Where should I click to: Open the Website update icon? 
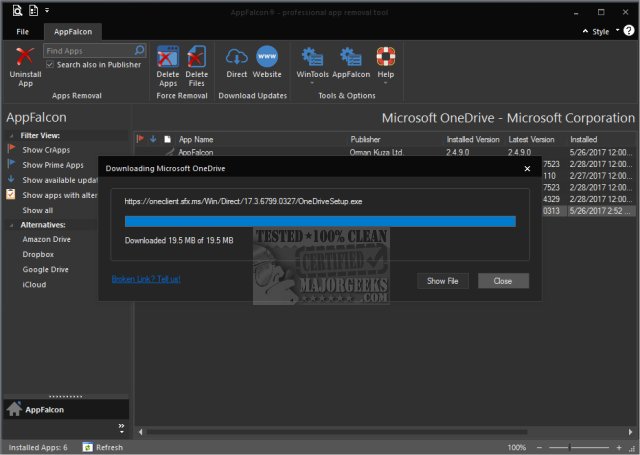[x=267, y=56]
